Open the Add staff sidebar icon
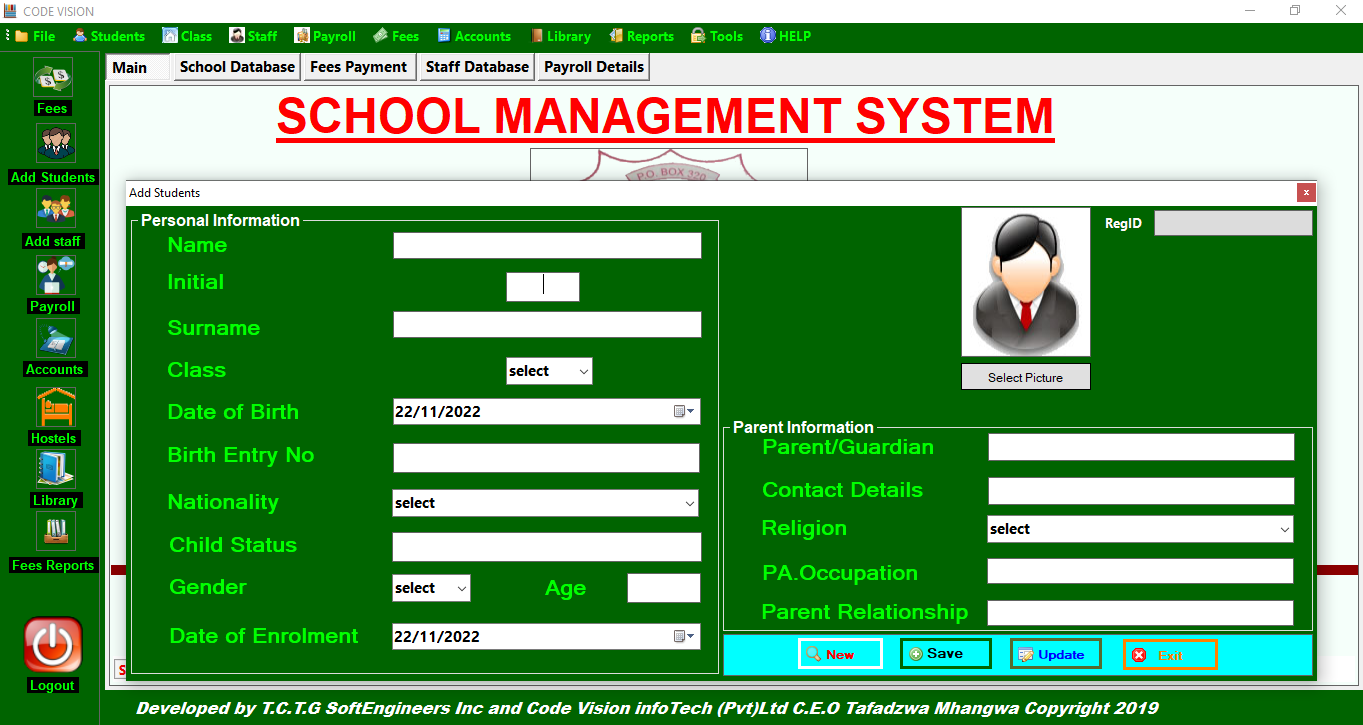 pos(55,208)
